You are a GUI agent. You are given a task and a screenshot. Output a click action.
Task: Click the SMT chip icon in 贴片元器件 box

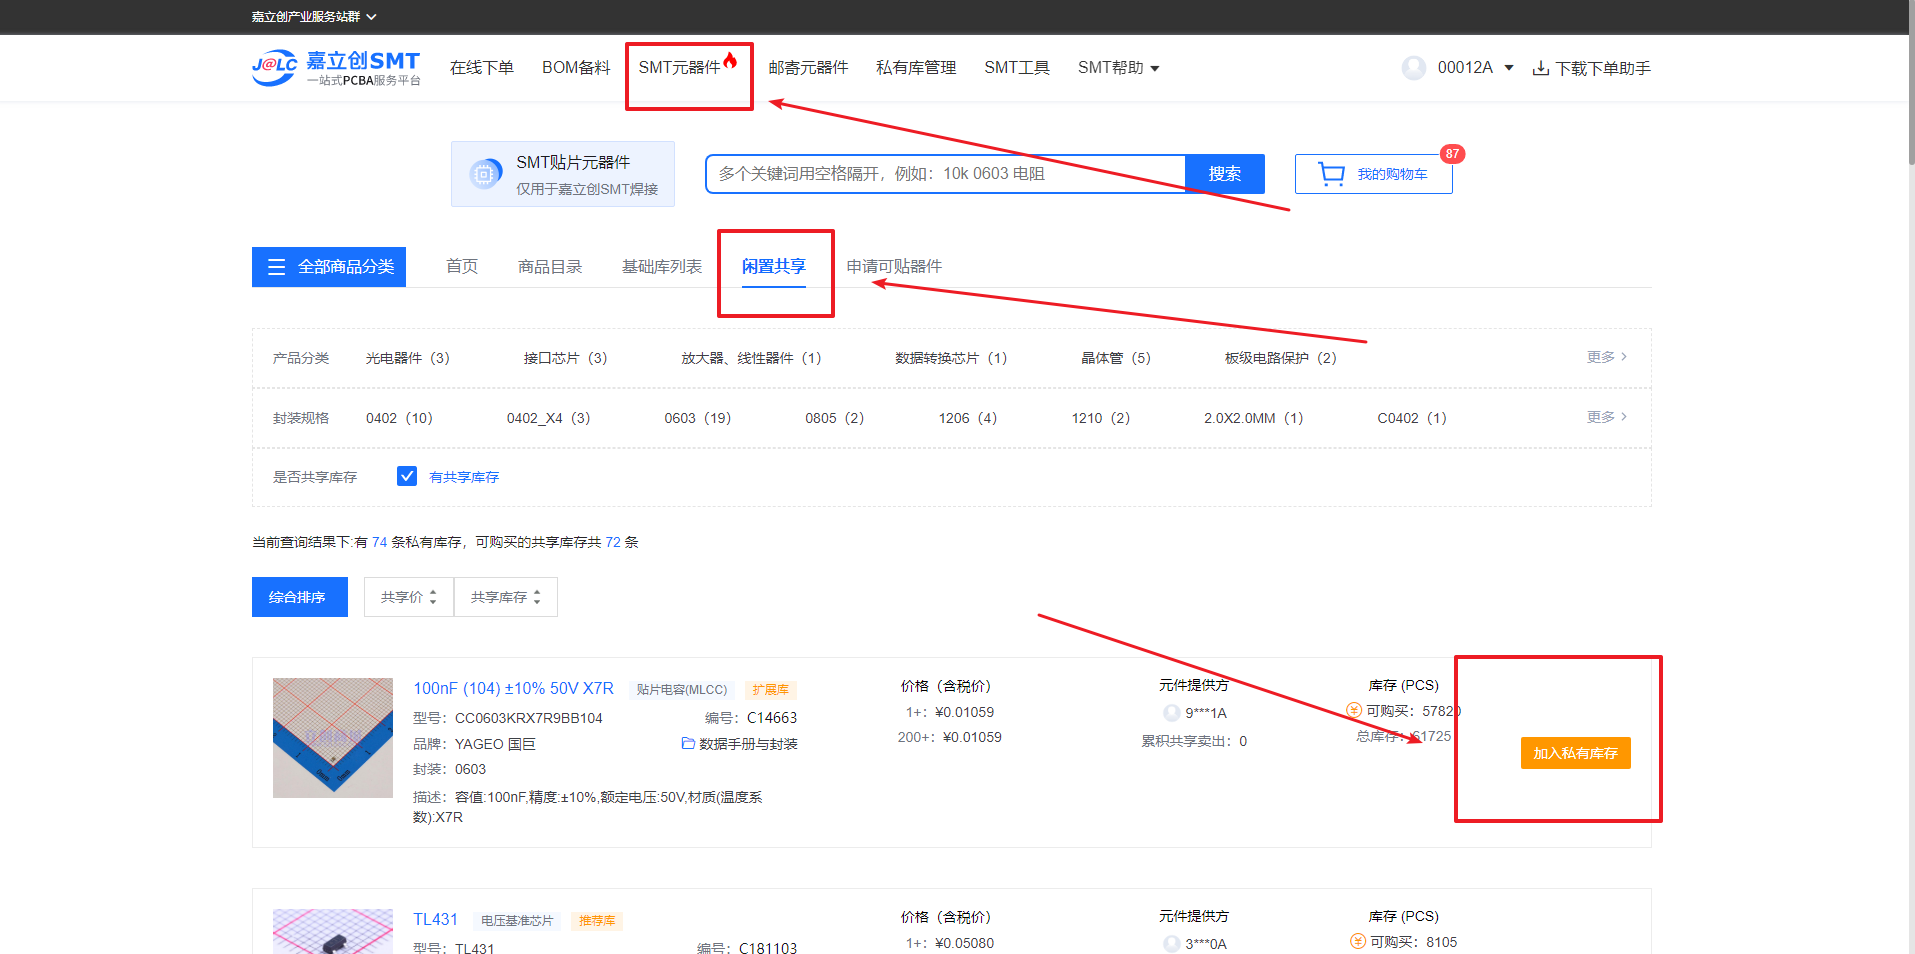tap(485, 174)
